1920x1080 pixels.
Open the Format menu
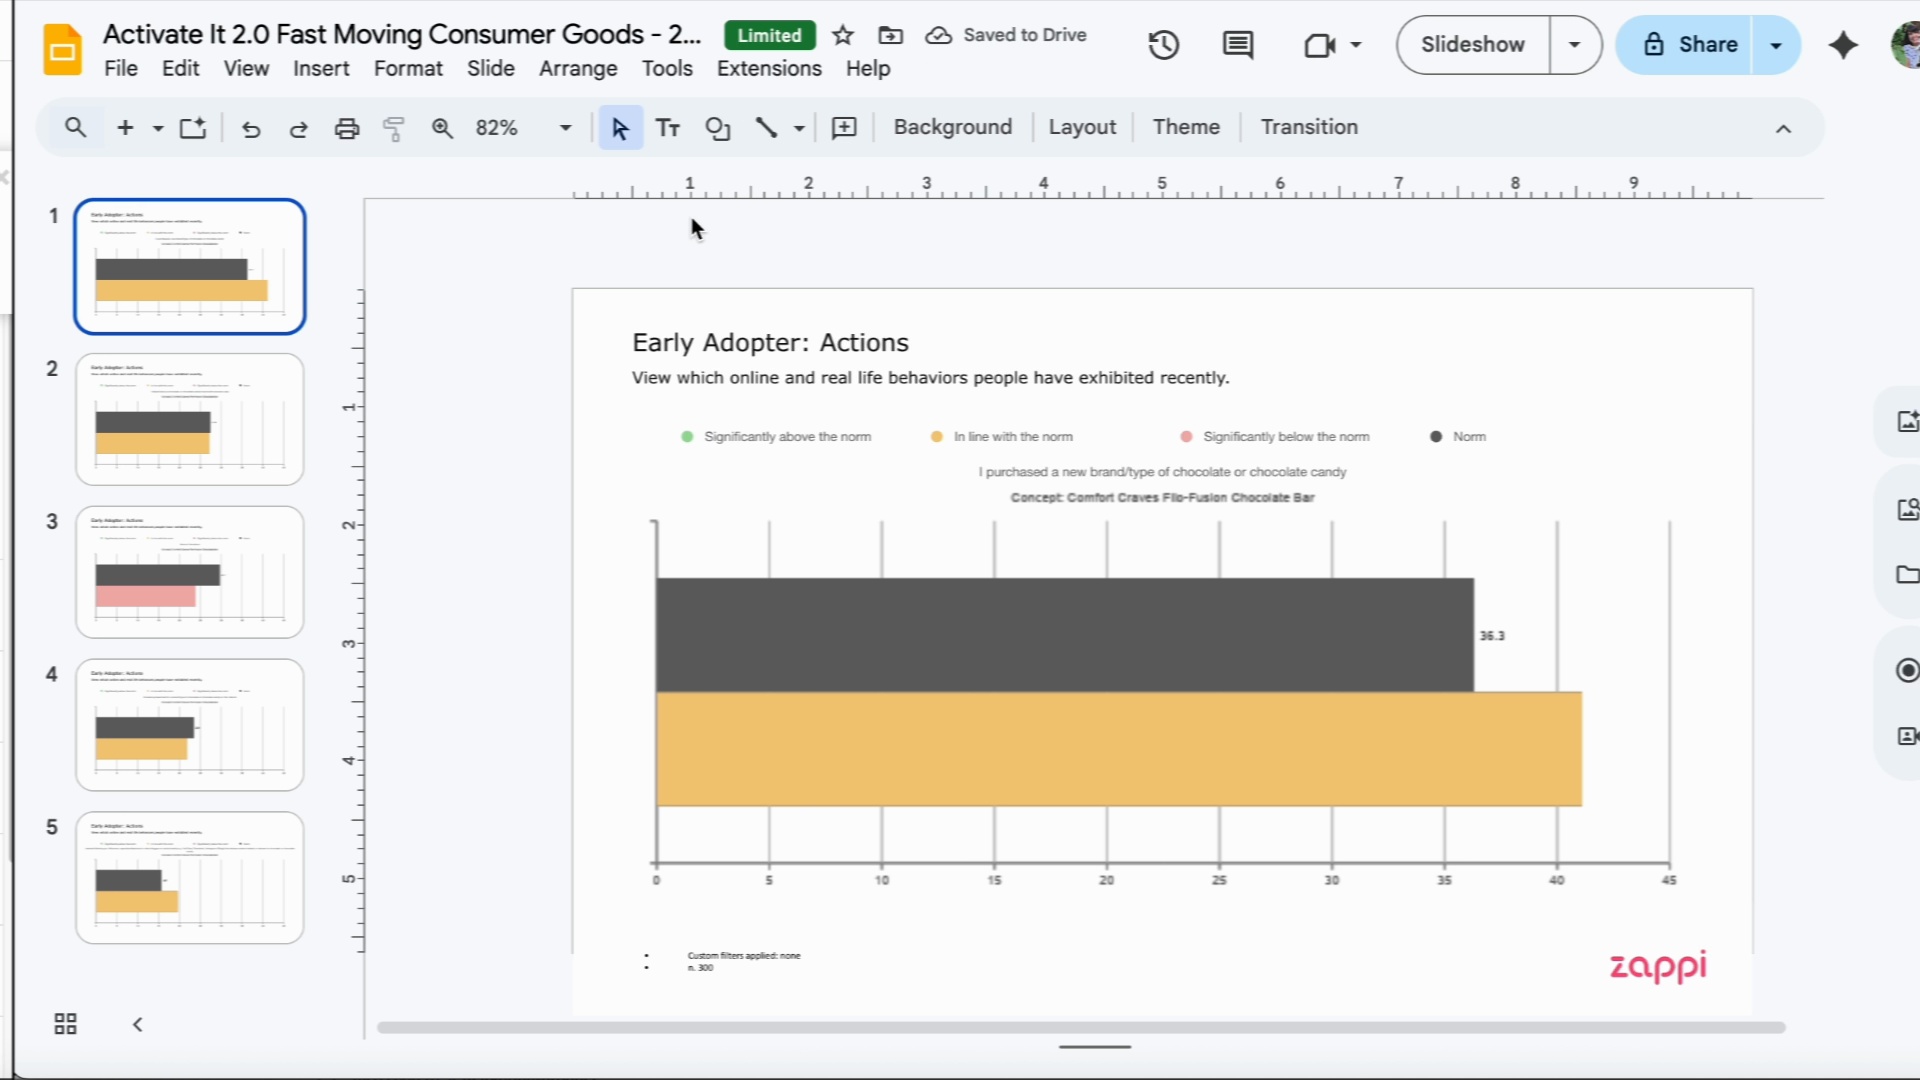(x=408, y=68)
